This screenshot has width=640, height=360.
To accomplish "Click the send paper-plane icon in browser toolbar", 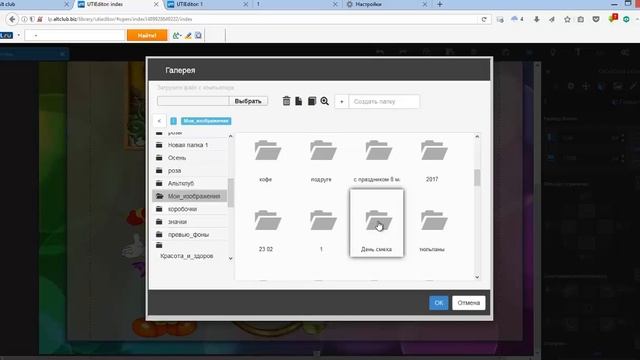I will pyautogui.click(x=551, y=19).
